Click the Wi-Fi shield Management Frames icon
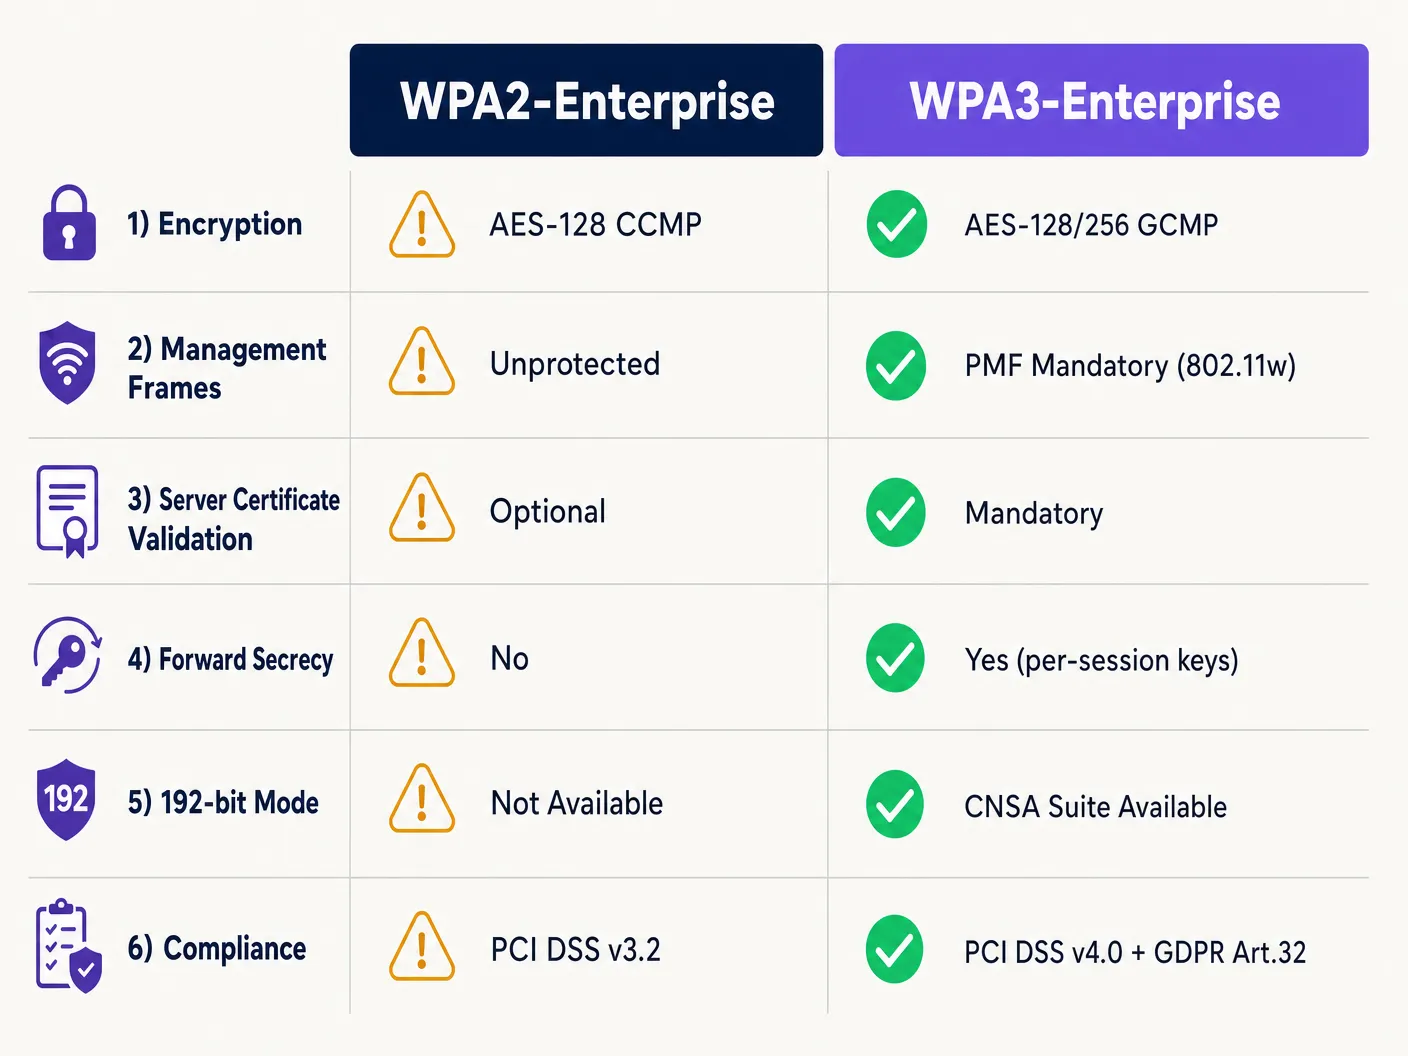 coord(67,363)
